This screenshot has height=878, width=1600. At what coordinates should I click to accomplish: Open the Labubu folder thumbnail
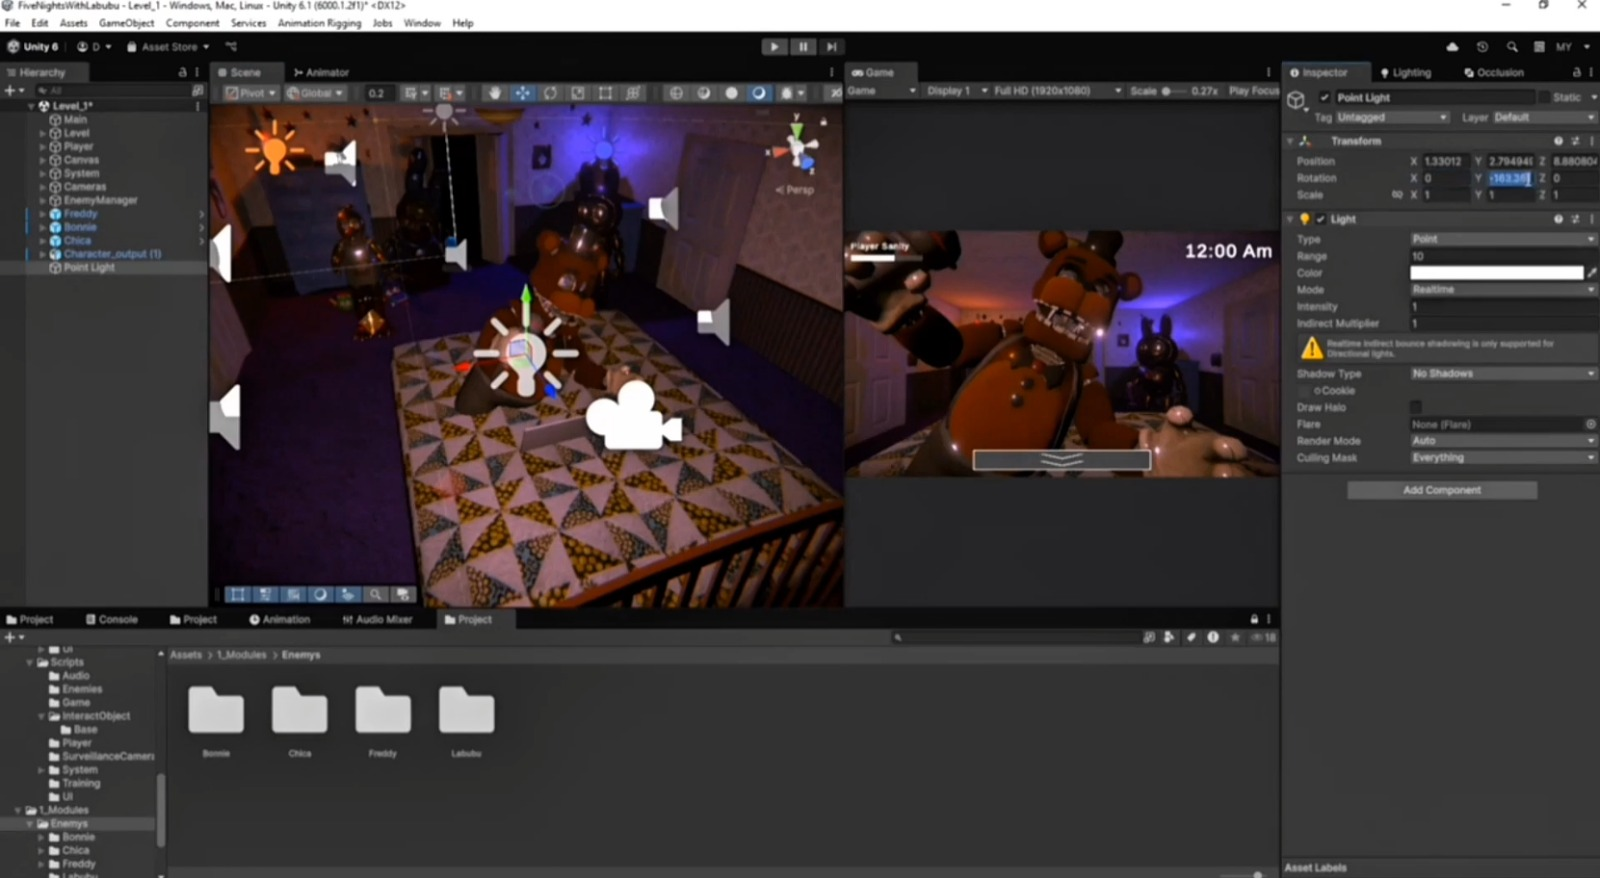tap(466, 710)
